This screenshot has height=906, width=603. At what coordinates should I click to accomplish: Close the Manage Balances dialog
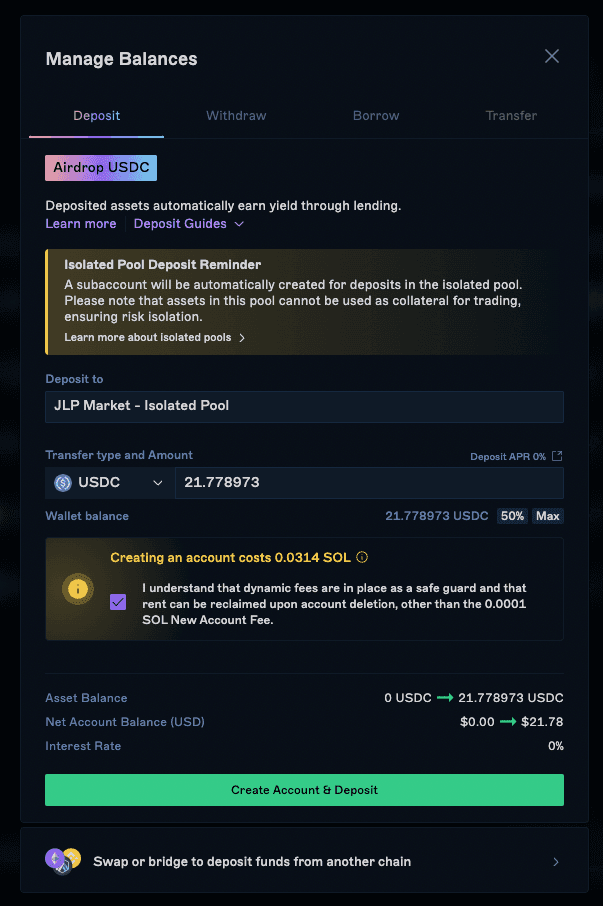click(x=552, y=56)
